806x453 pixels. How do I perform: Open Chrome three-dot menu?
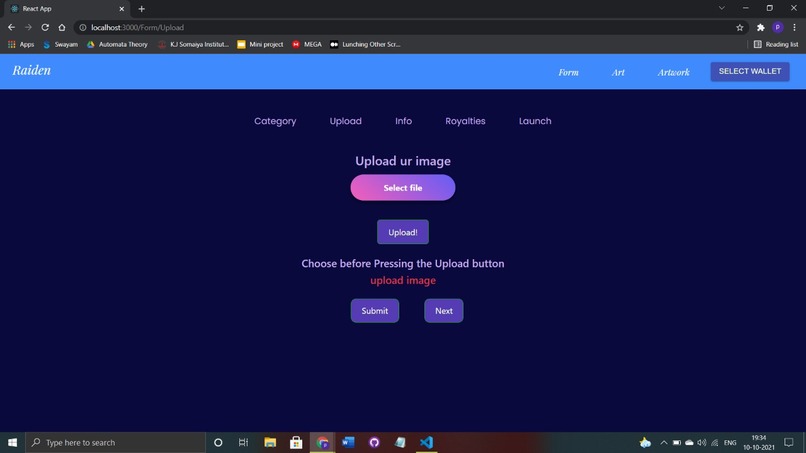[x=794, y=28]
